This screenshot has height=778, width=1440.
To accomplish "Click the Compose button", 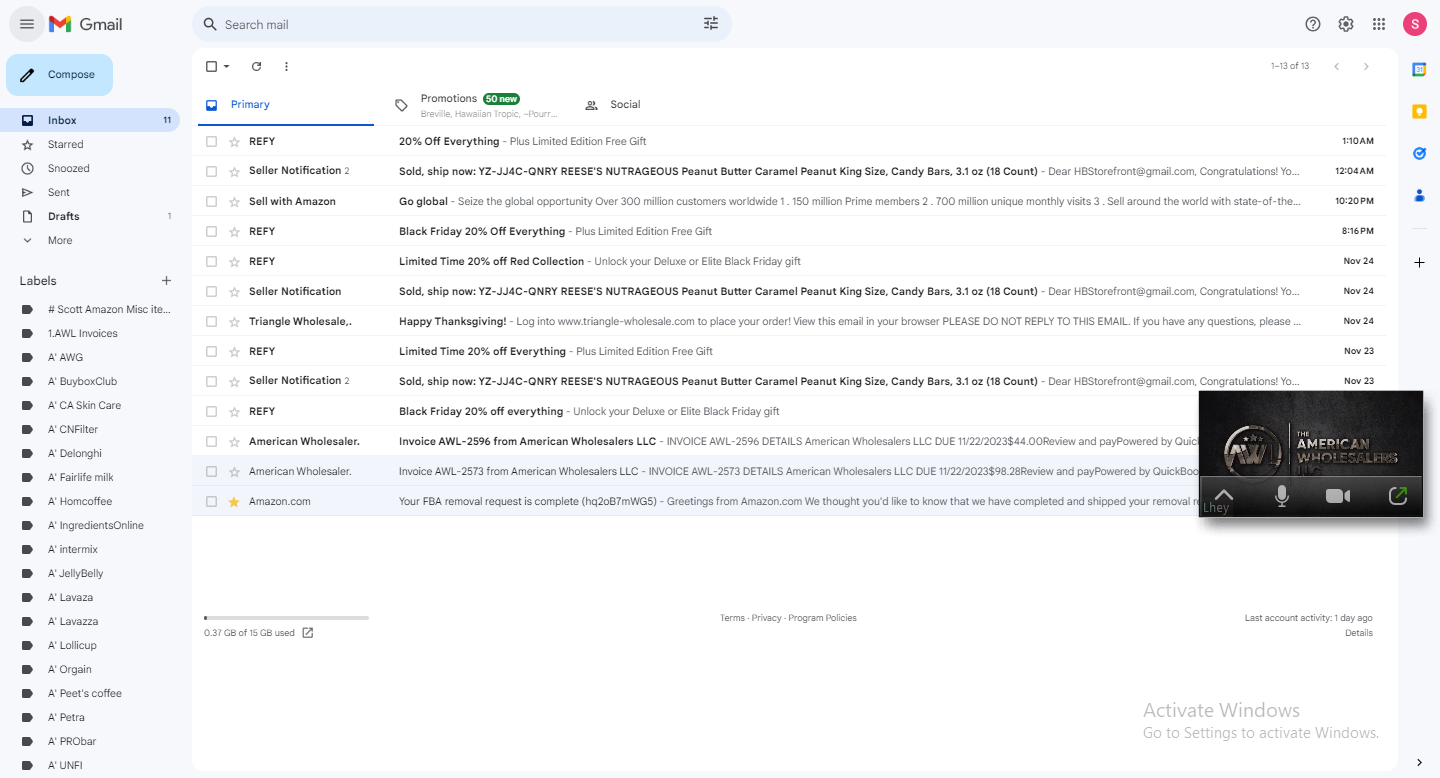I will point(59,75).
